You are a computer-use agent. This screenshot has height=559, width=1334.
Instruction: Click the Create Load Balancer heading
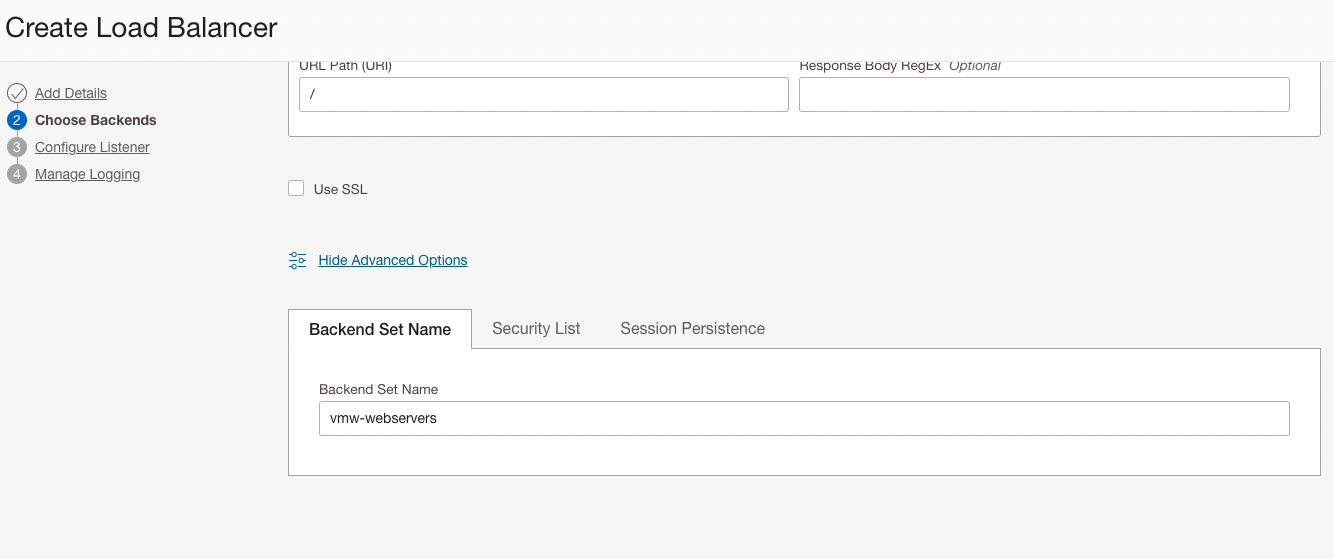141,27
